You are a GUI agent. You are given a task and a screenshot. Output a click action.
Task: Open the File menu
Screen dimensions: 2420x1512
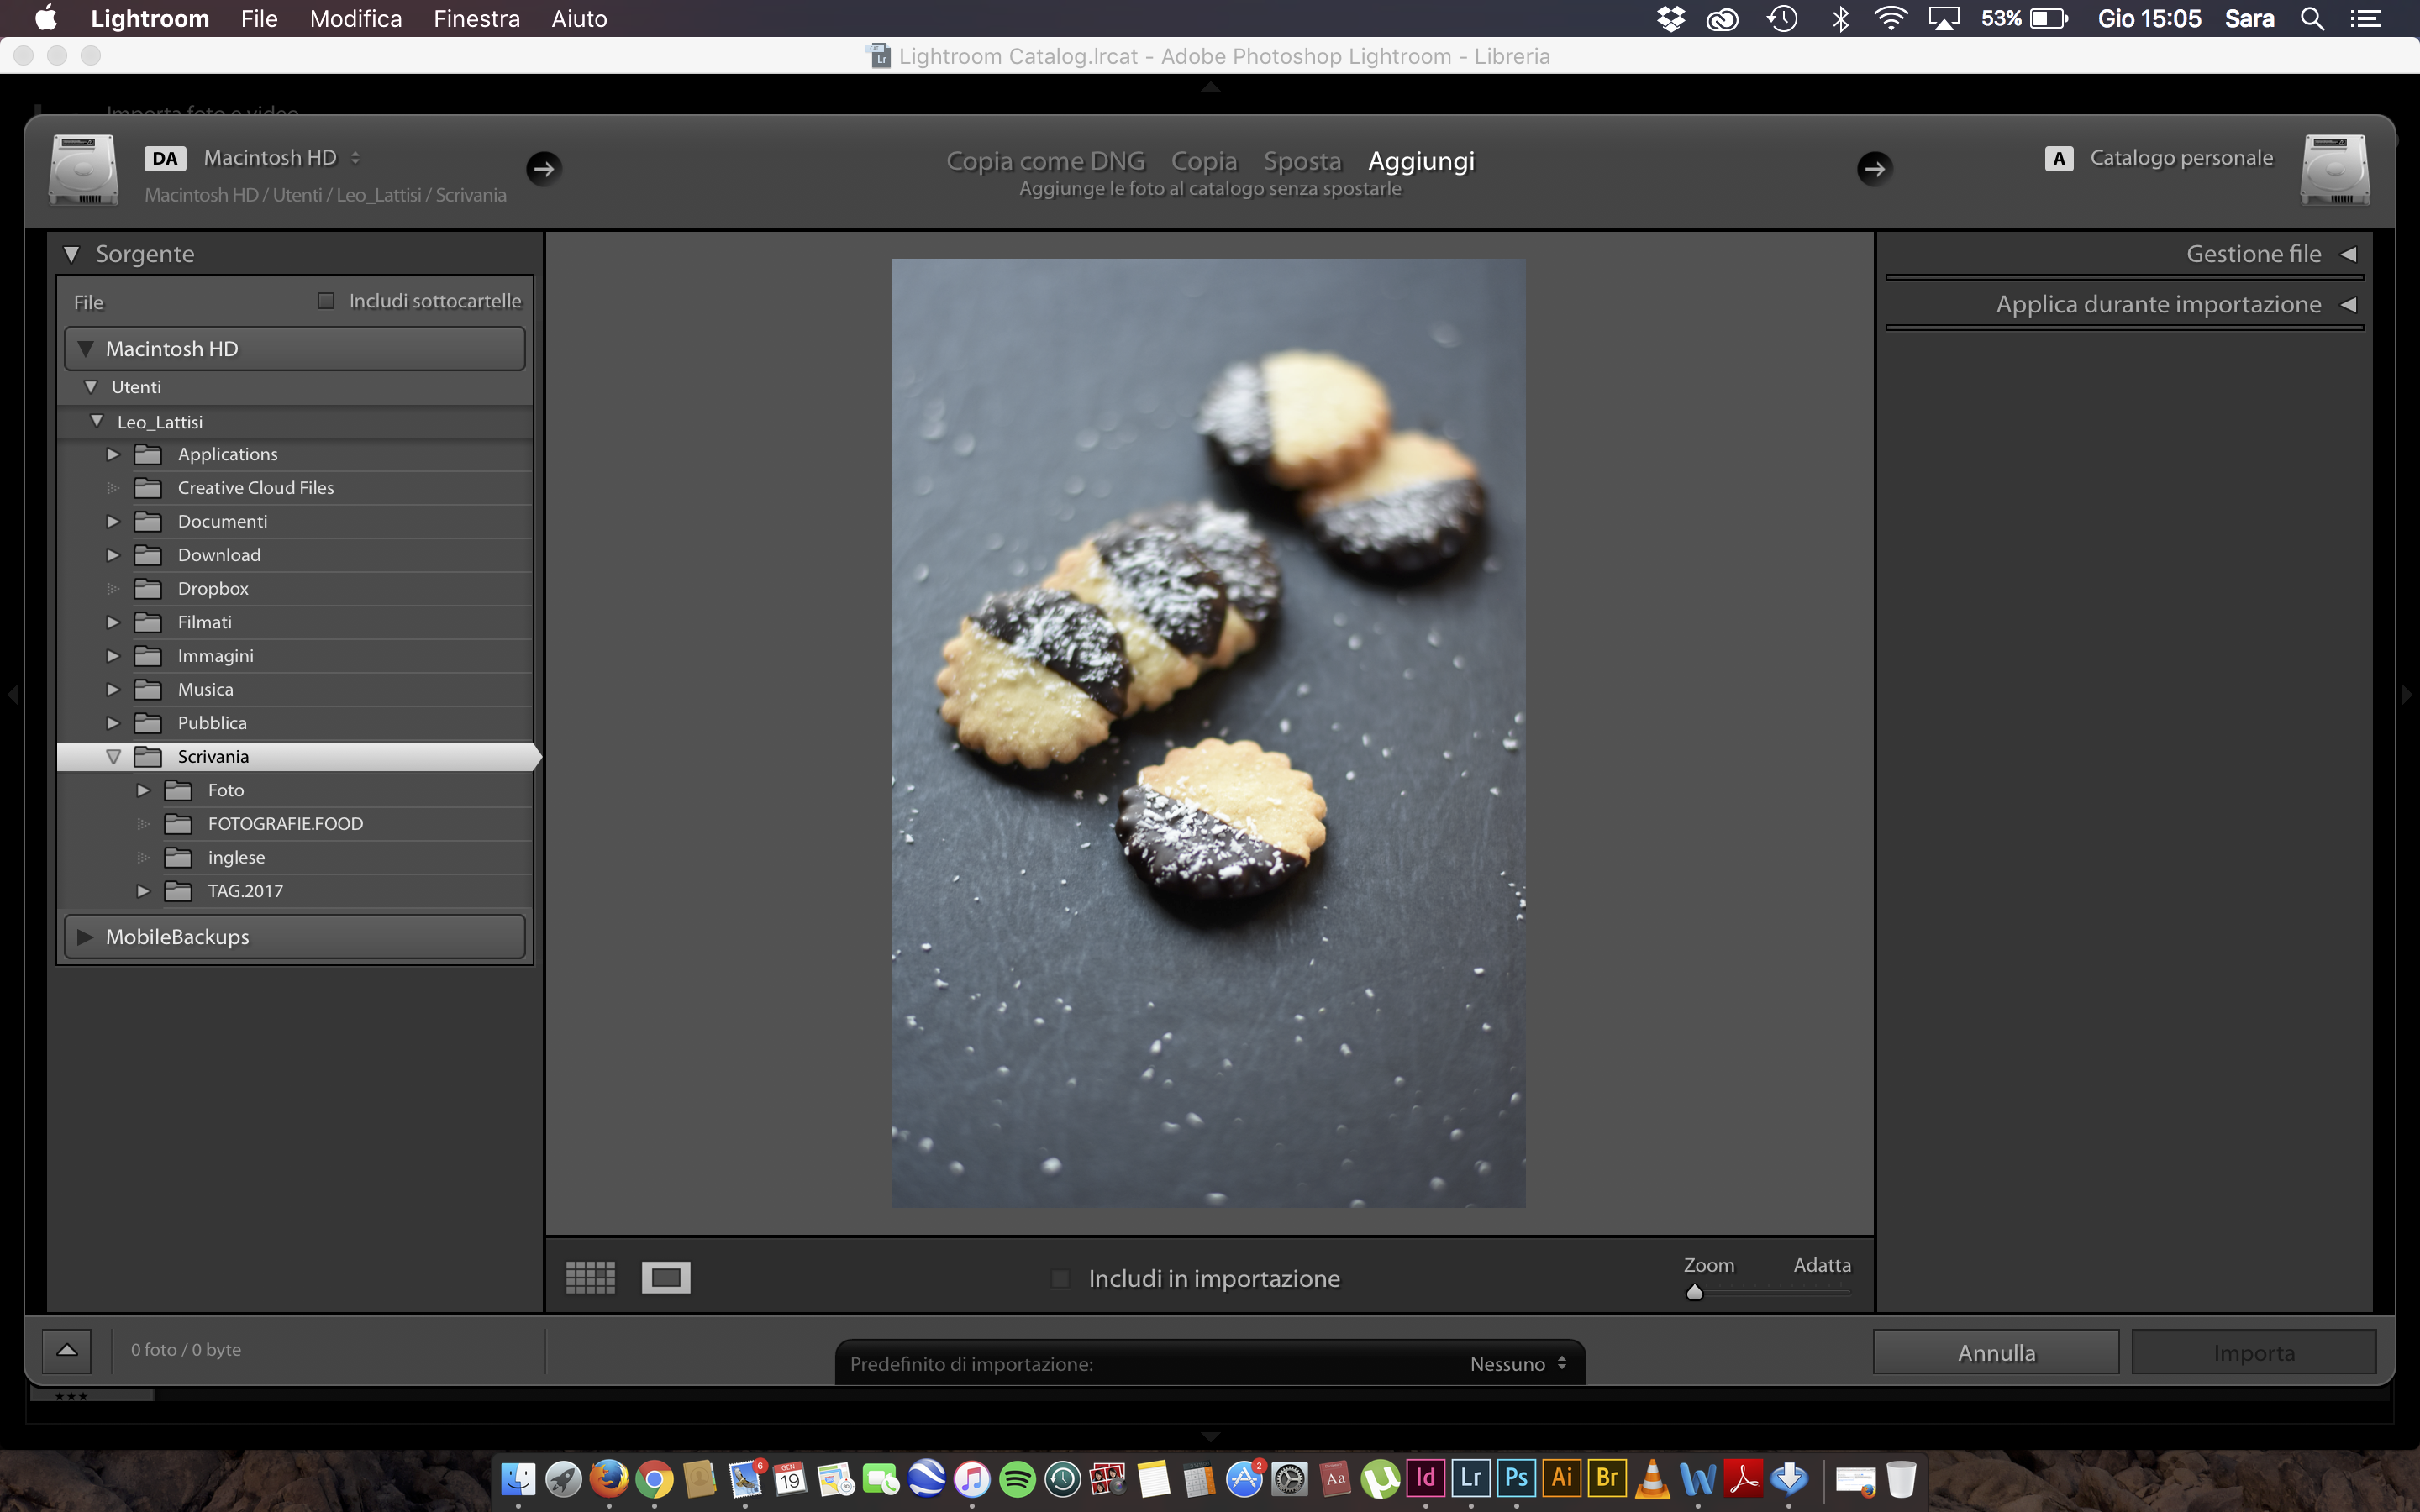tap(259, 19)
